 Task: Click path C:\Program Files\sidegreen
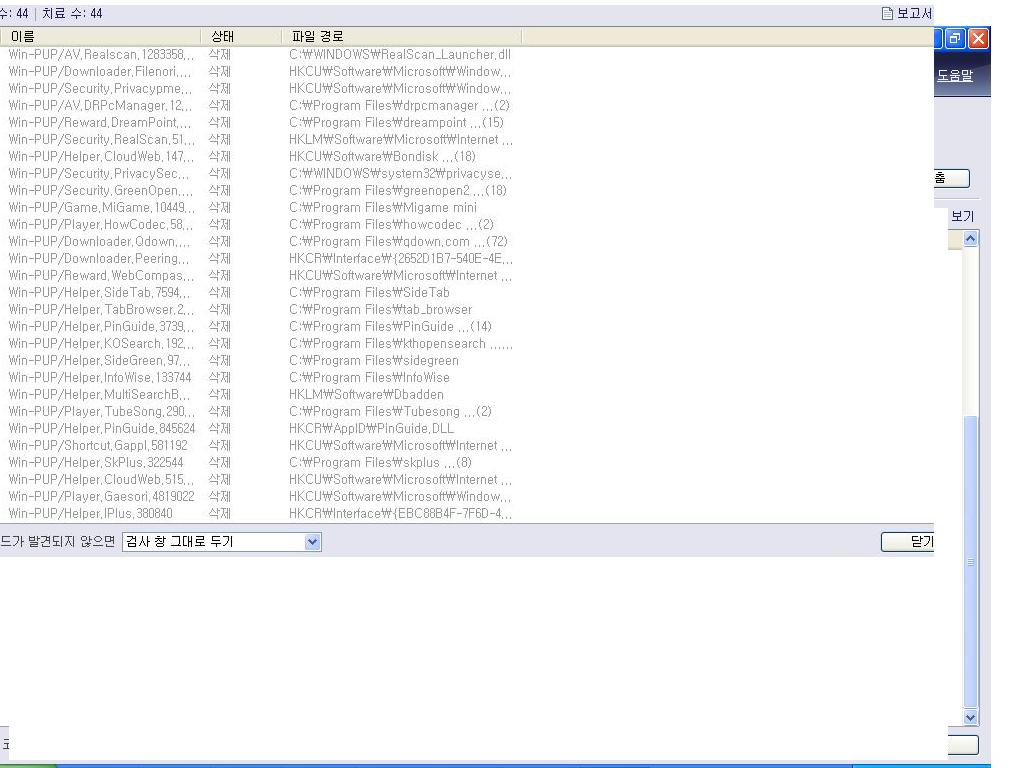374,360
